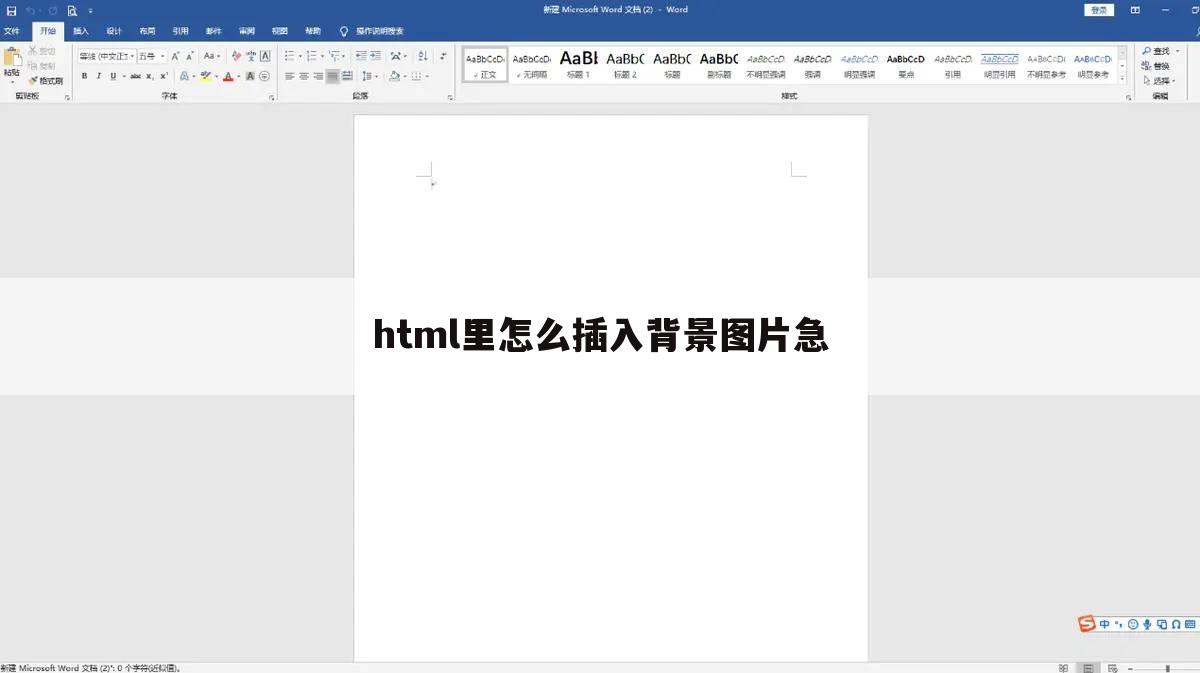
Task: Open the Replace (替换) dialog
Action: pos(1156,65)
